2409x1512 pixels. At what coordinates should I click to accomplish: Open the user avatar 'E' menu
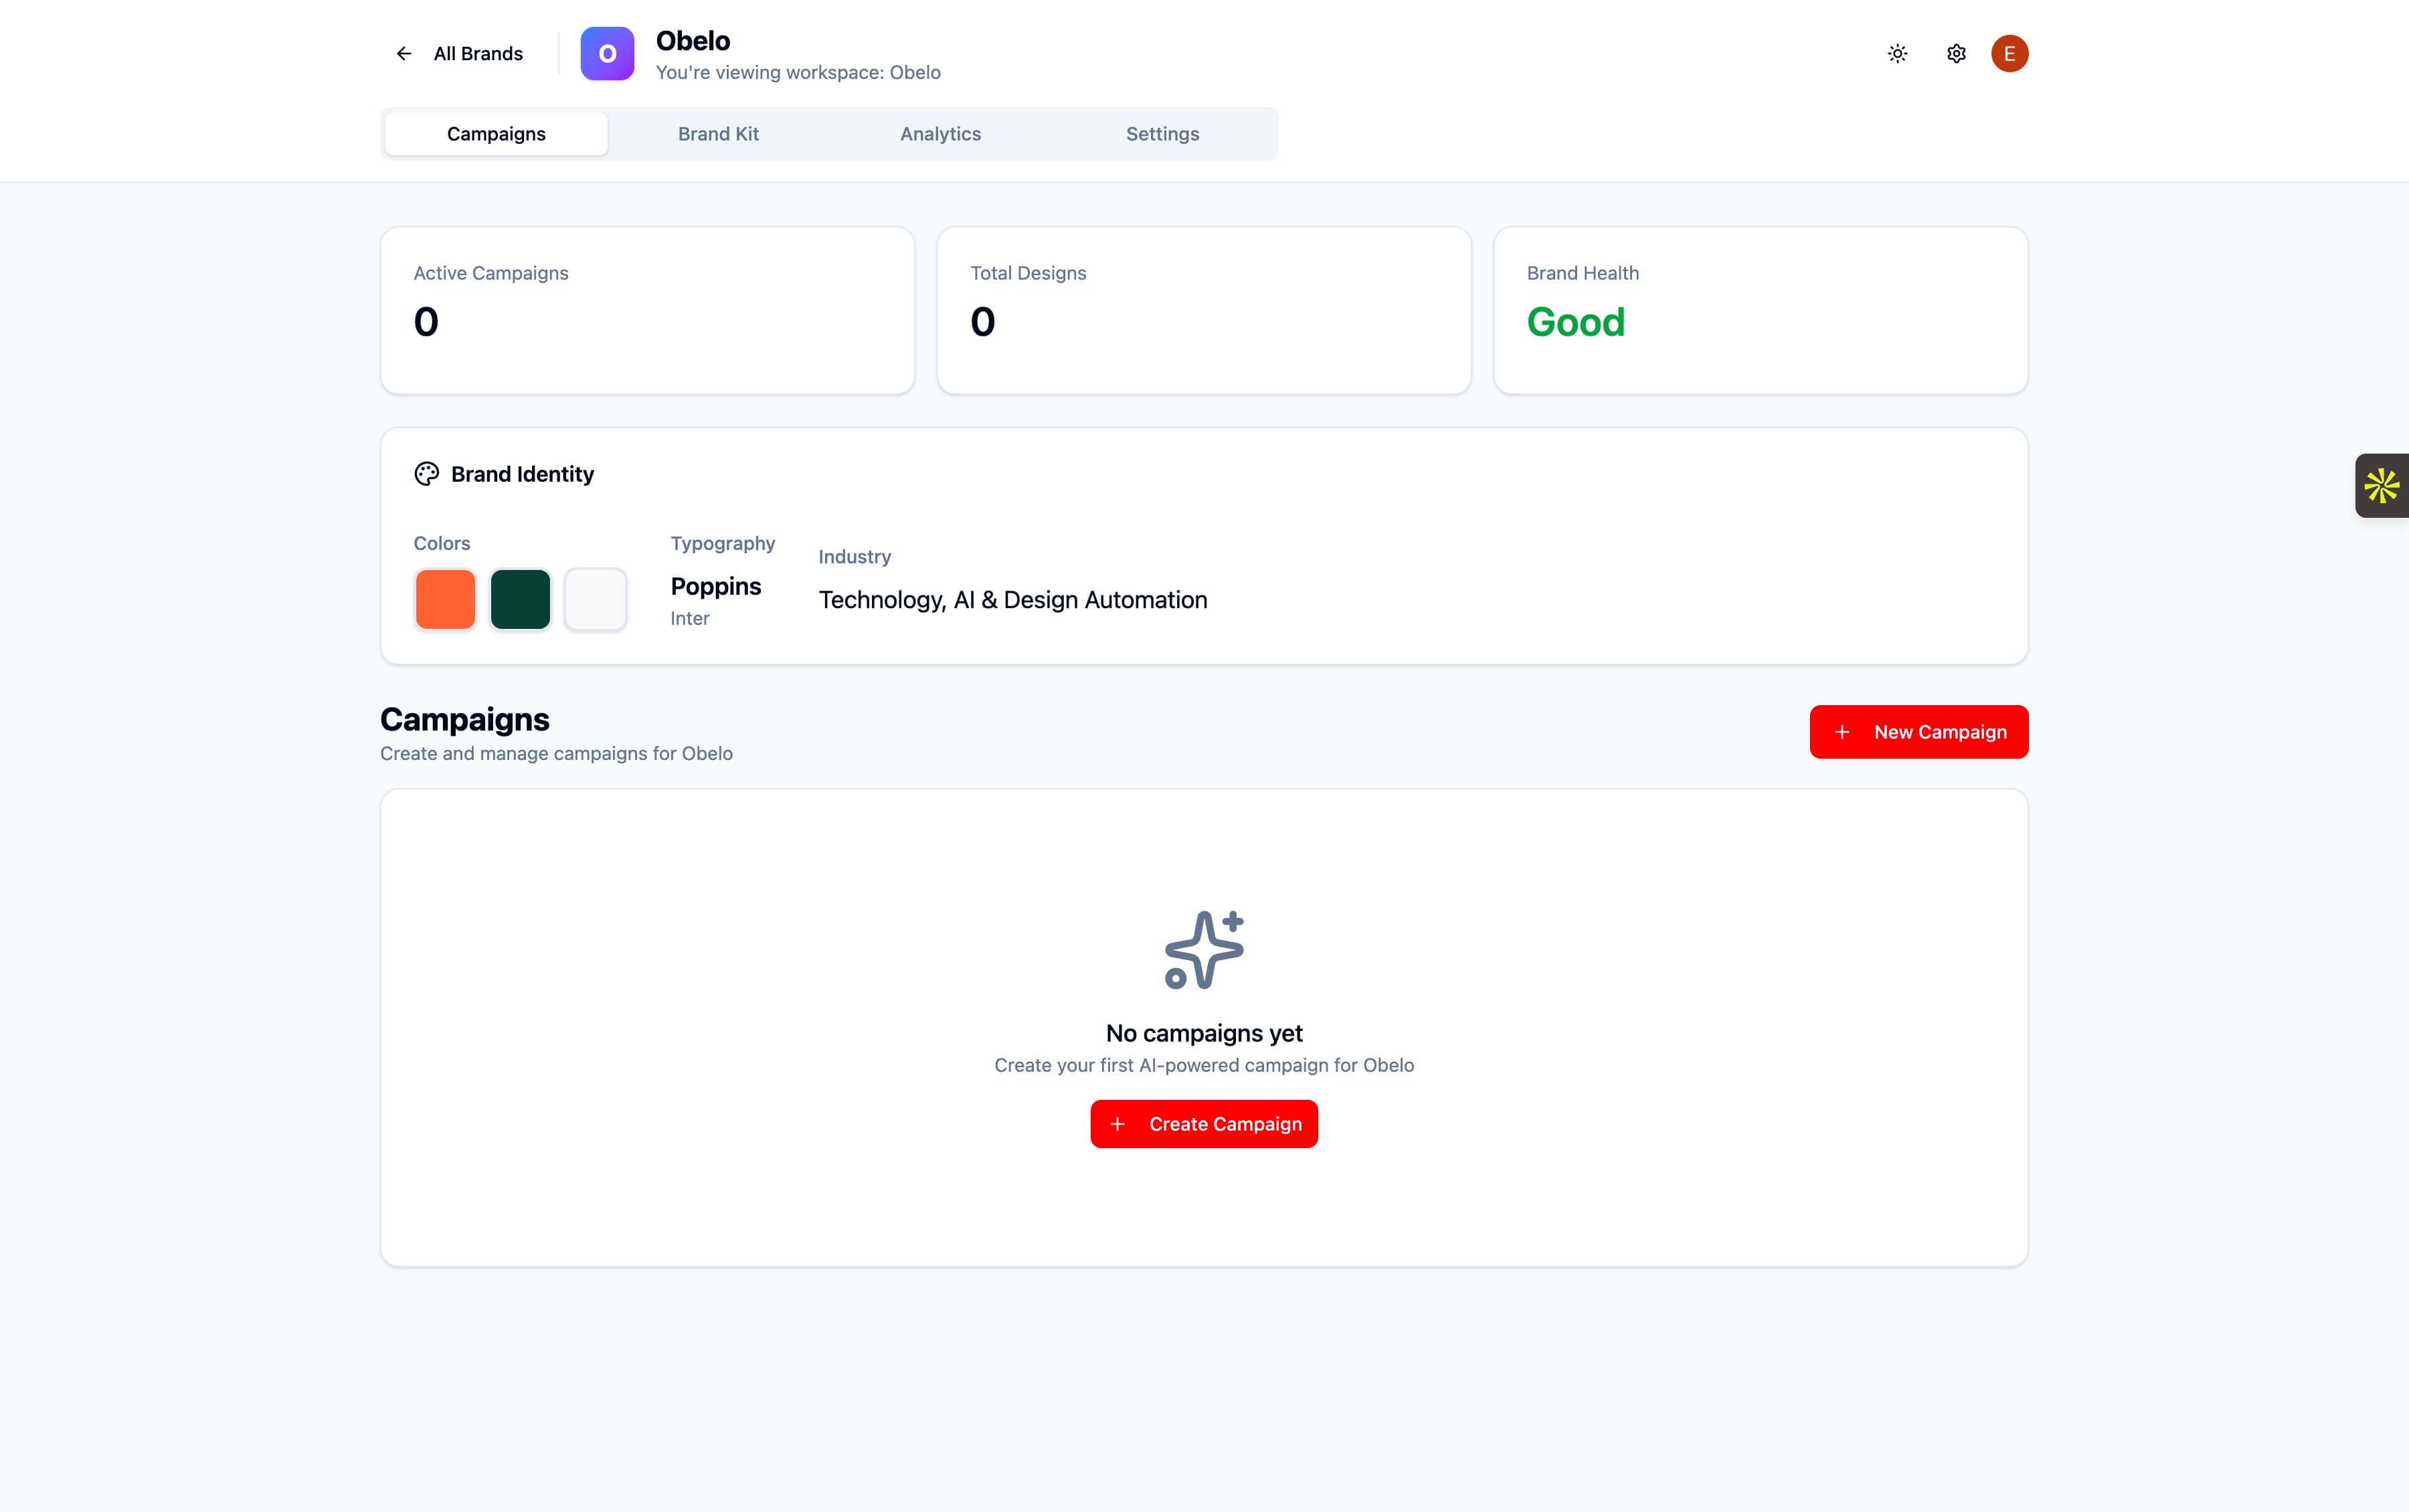(2009, 54)
